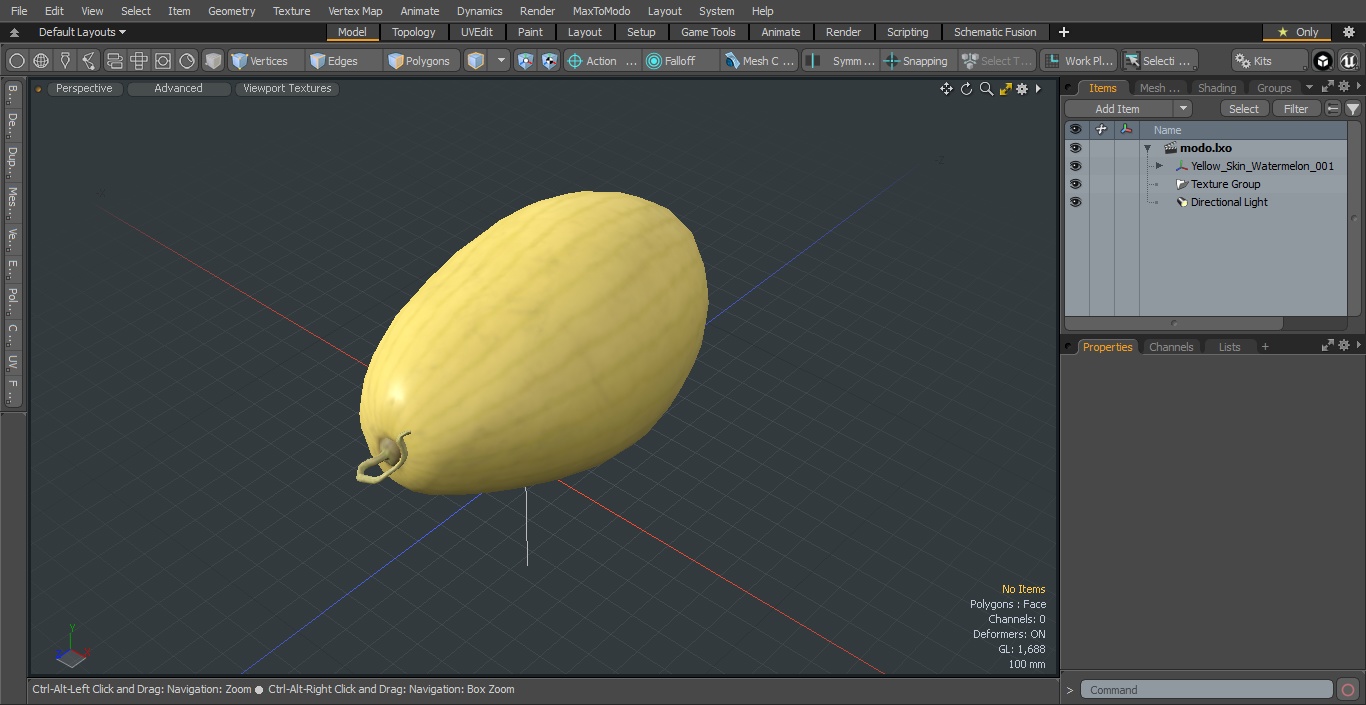The image size is (1366, 705).
Task: Add new layout tab with plus icon
Action: pos(1063,32)
